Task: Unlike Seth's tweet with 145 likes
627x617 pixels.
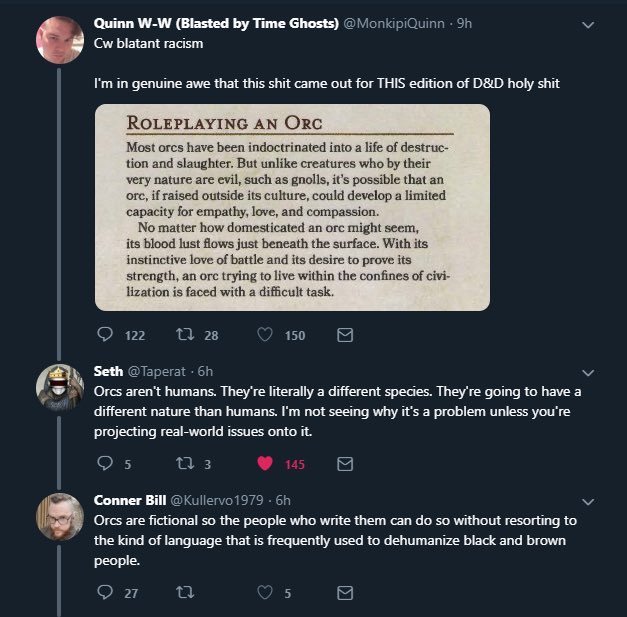Action: pyautogui.click(x=266, y=464)
